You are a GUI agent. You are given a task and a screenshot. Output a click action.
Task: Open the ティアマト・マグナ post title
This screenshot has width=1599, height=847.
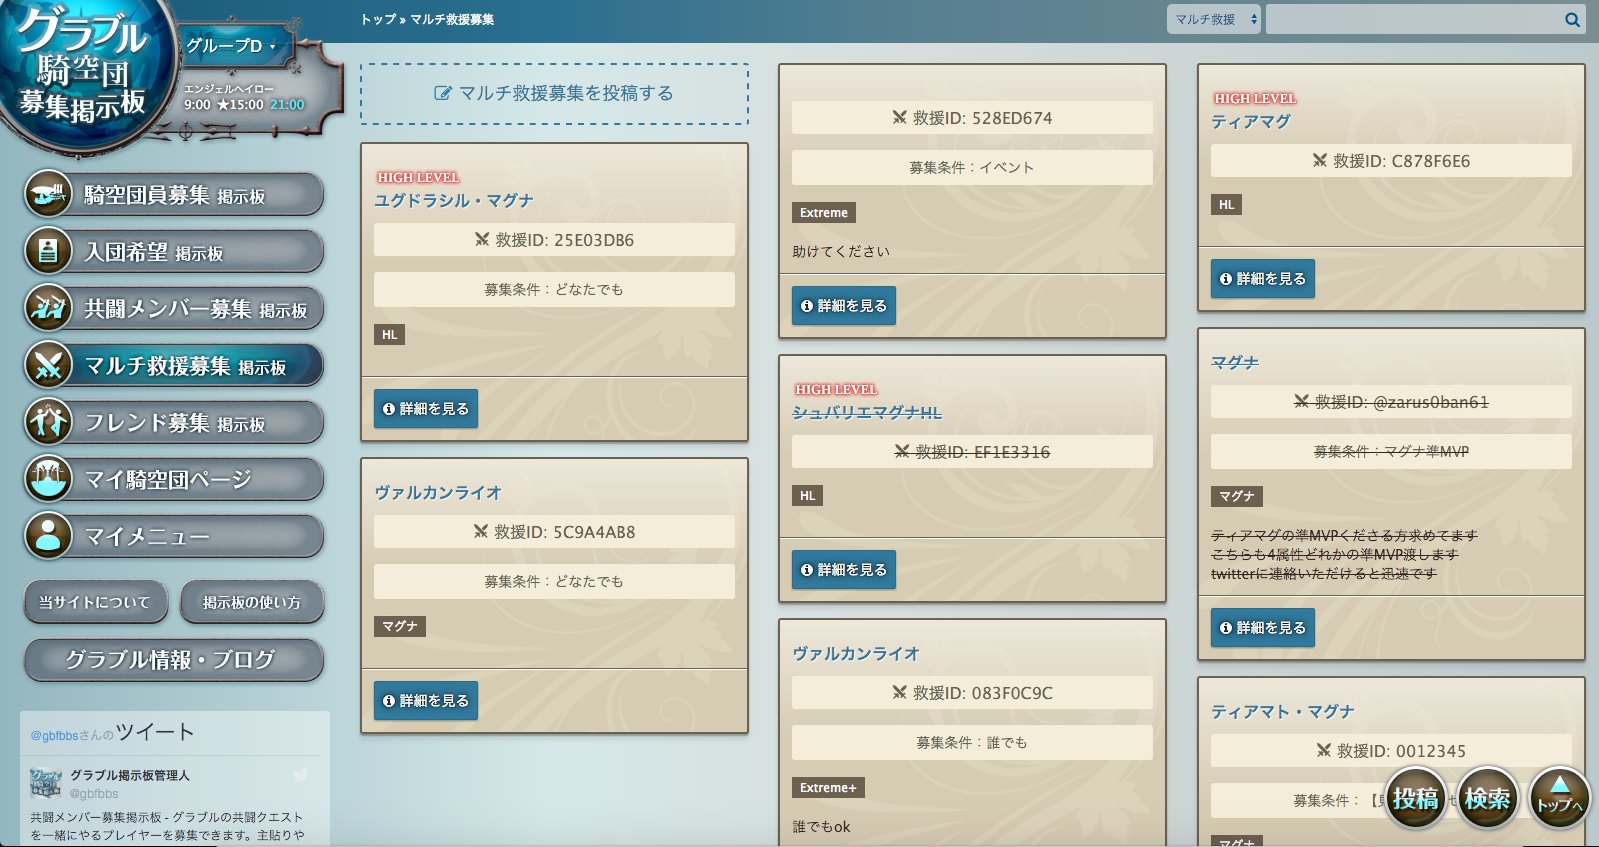click(x=1283, y=711)
